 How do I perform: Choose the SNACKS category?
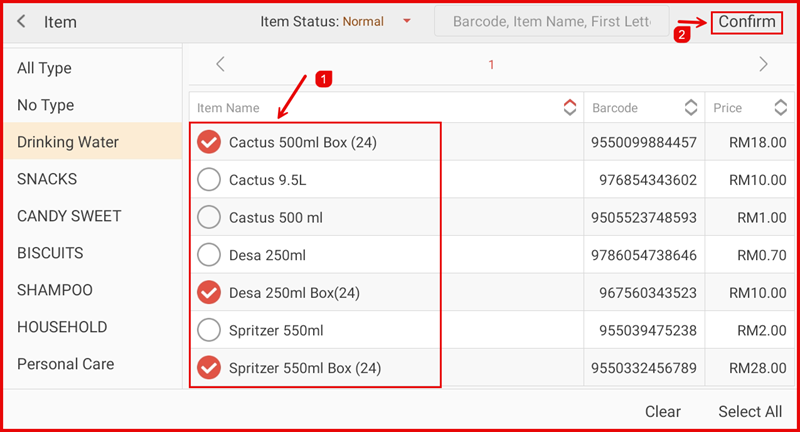coord(47,179)
